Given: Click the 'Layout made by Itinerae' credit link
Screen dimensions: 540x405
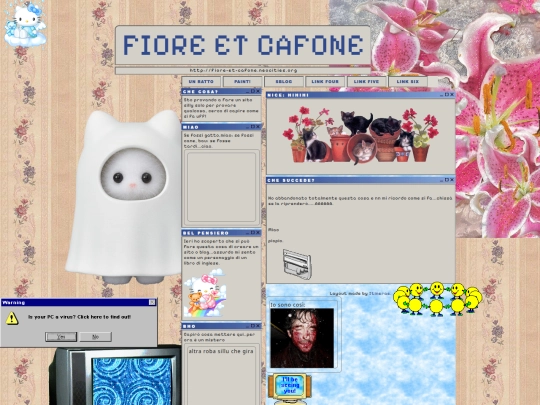Looking at the screenshot, I should (x=360, y=294).
